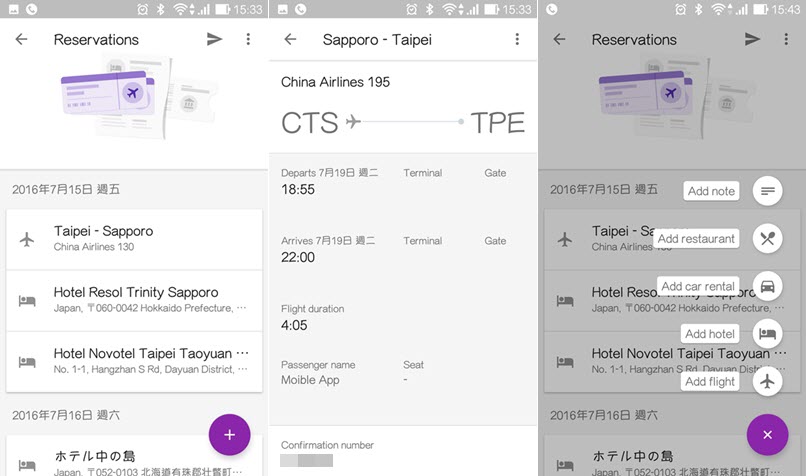
Task: Tap the Add car rental car icon
Action: pos(767,286)
